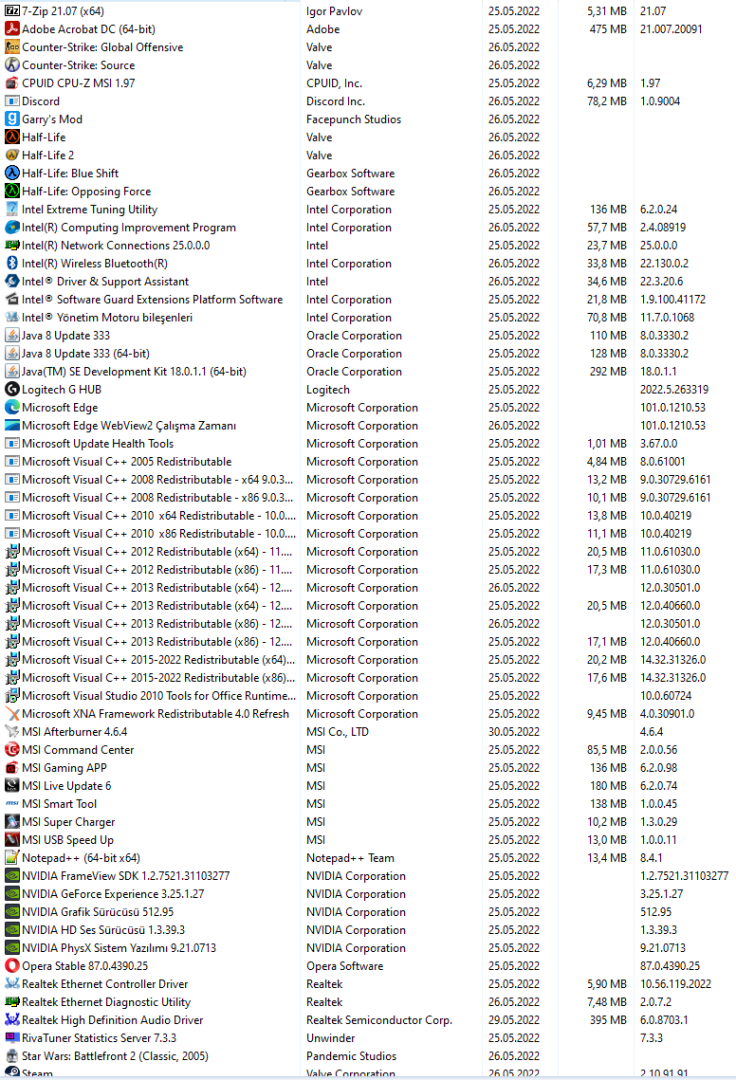Select Intel(R) Computing Improvement Program row
The width and height of the screenshot is (736, 1080).
(x=129, y=227)
